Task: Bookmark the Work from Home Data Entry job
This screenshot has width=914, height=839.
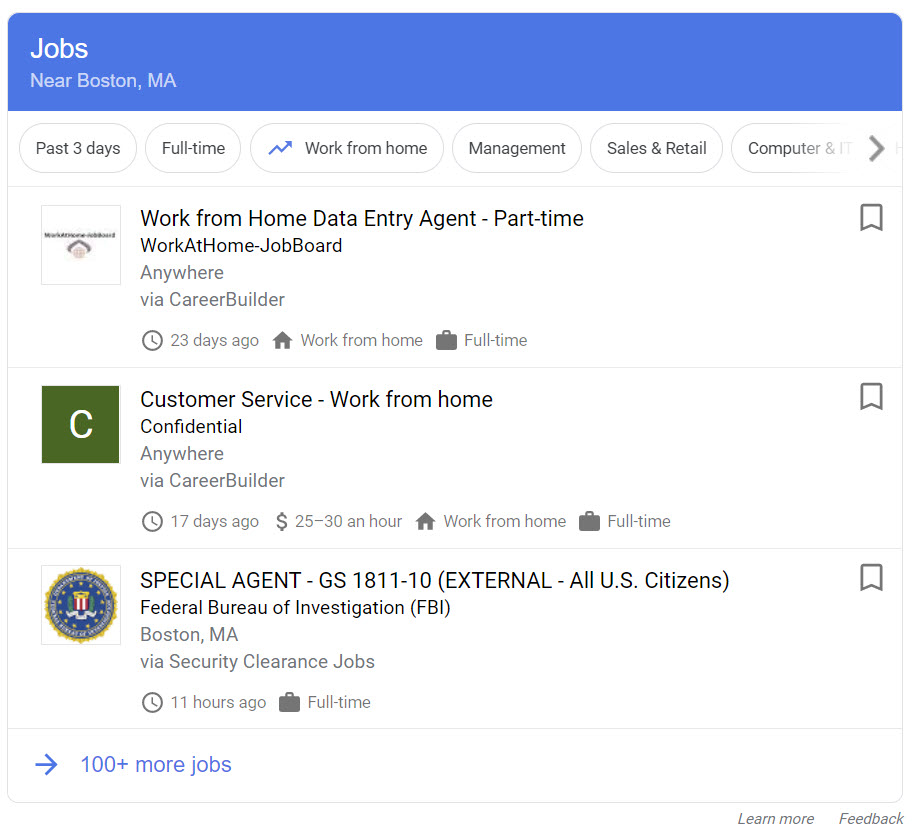Action: coord(871,218)
